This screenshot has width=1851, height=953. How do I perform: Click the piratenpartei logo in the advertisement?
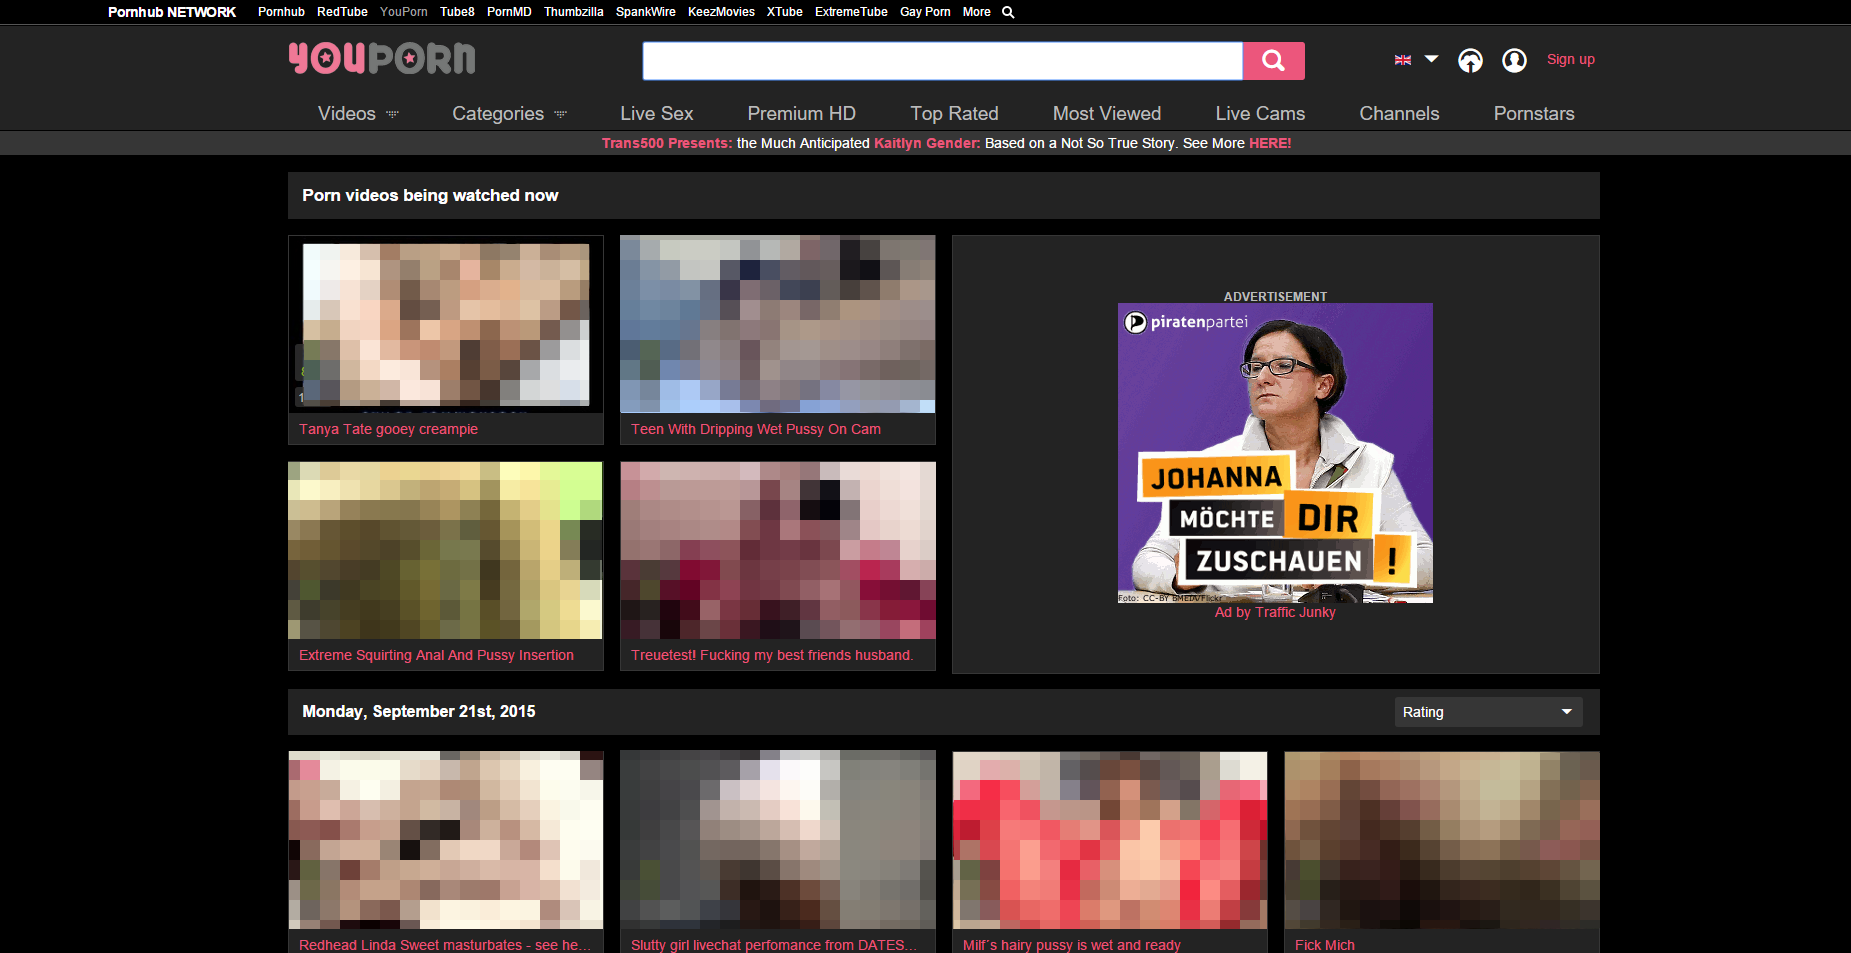(x=1187, y=322)
